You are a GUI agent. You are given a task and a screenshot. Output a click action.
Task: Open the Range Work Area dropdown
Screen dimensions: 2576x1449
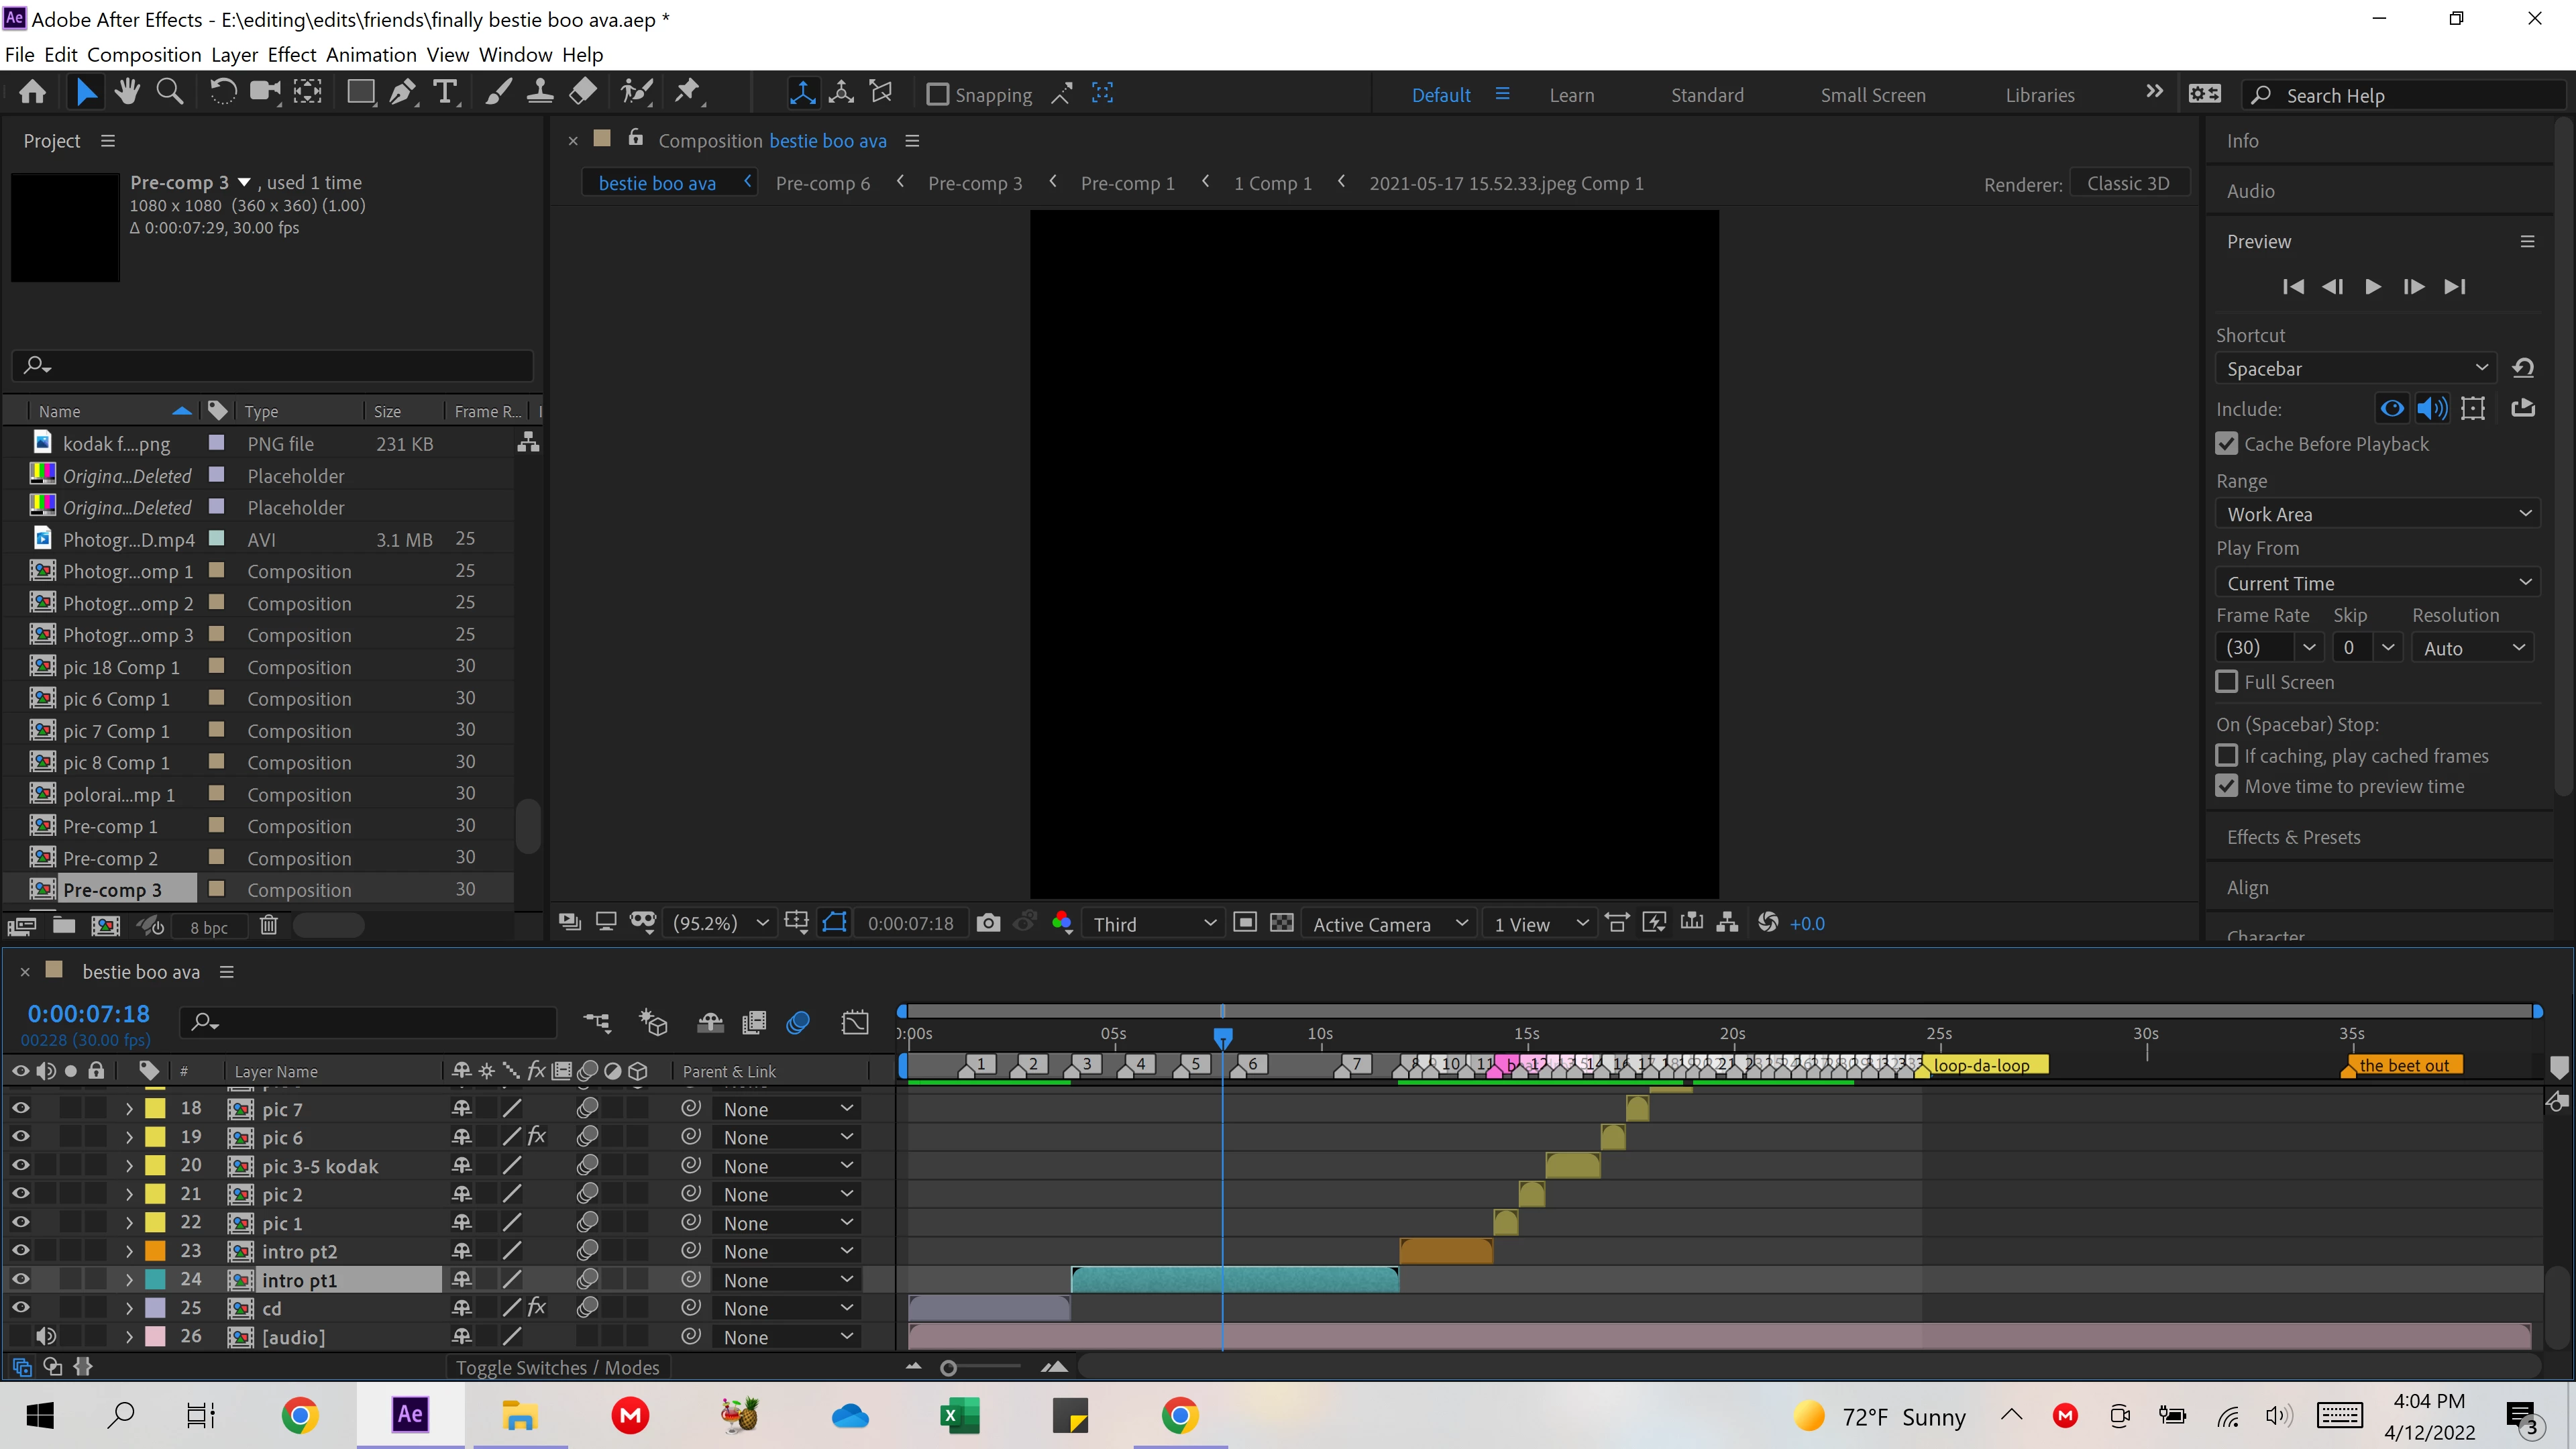tap(2378, 514)
